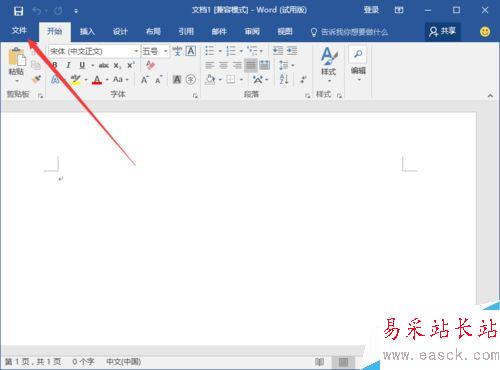This screenshot has width=500, height=370.
Task: Click the borders icon
Action: (x=231, y=79)
